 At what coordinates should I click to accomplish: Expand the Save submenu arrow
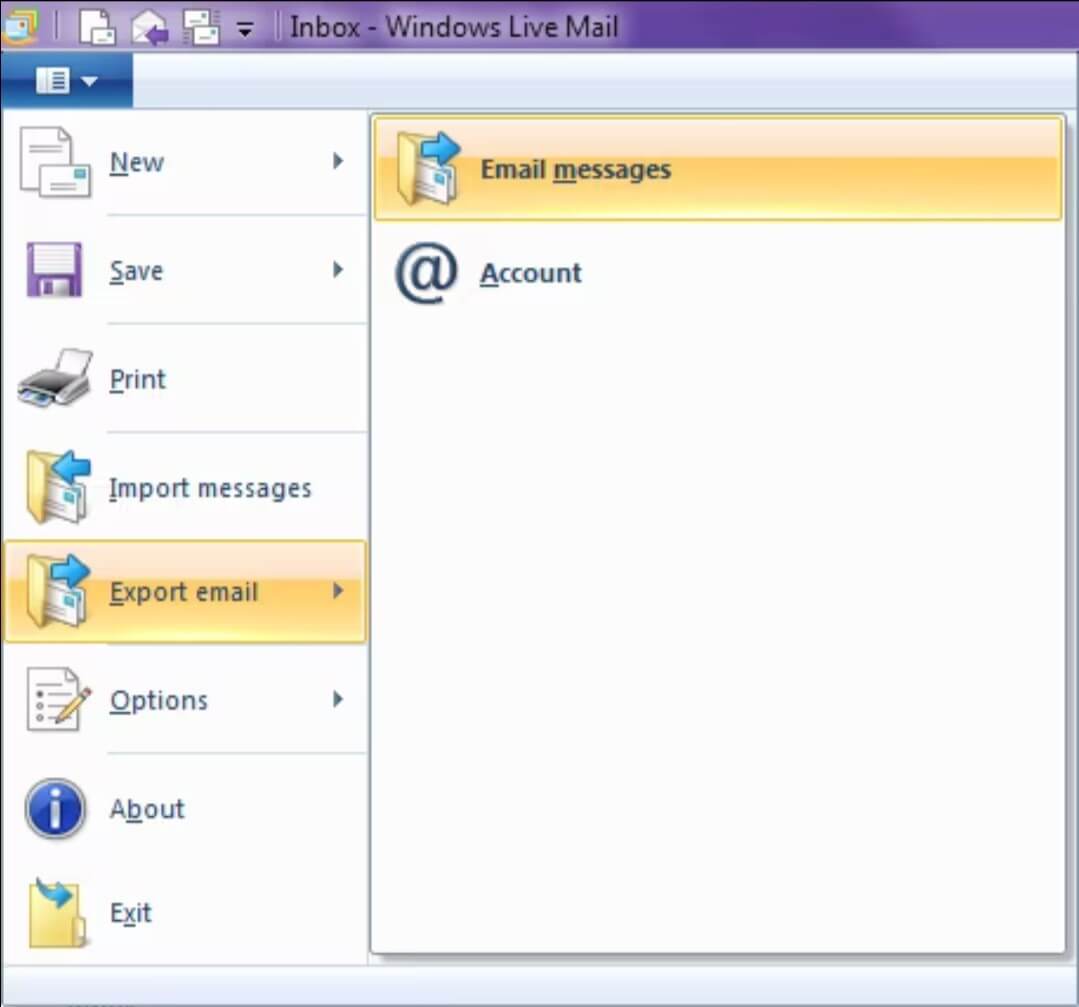point(338,269)
